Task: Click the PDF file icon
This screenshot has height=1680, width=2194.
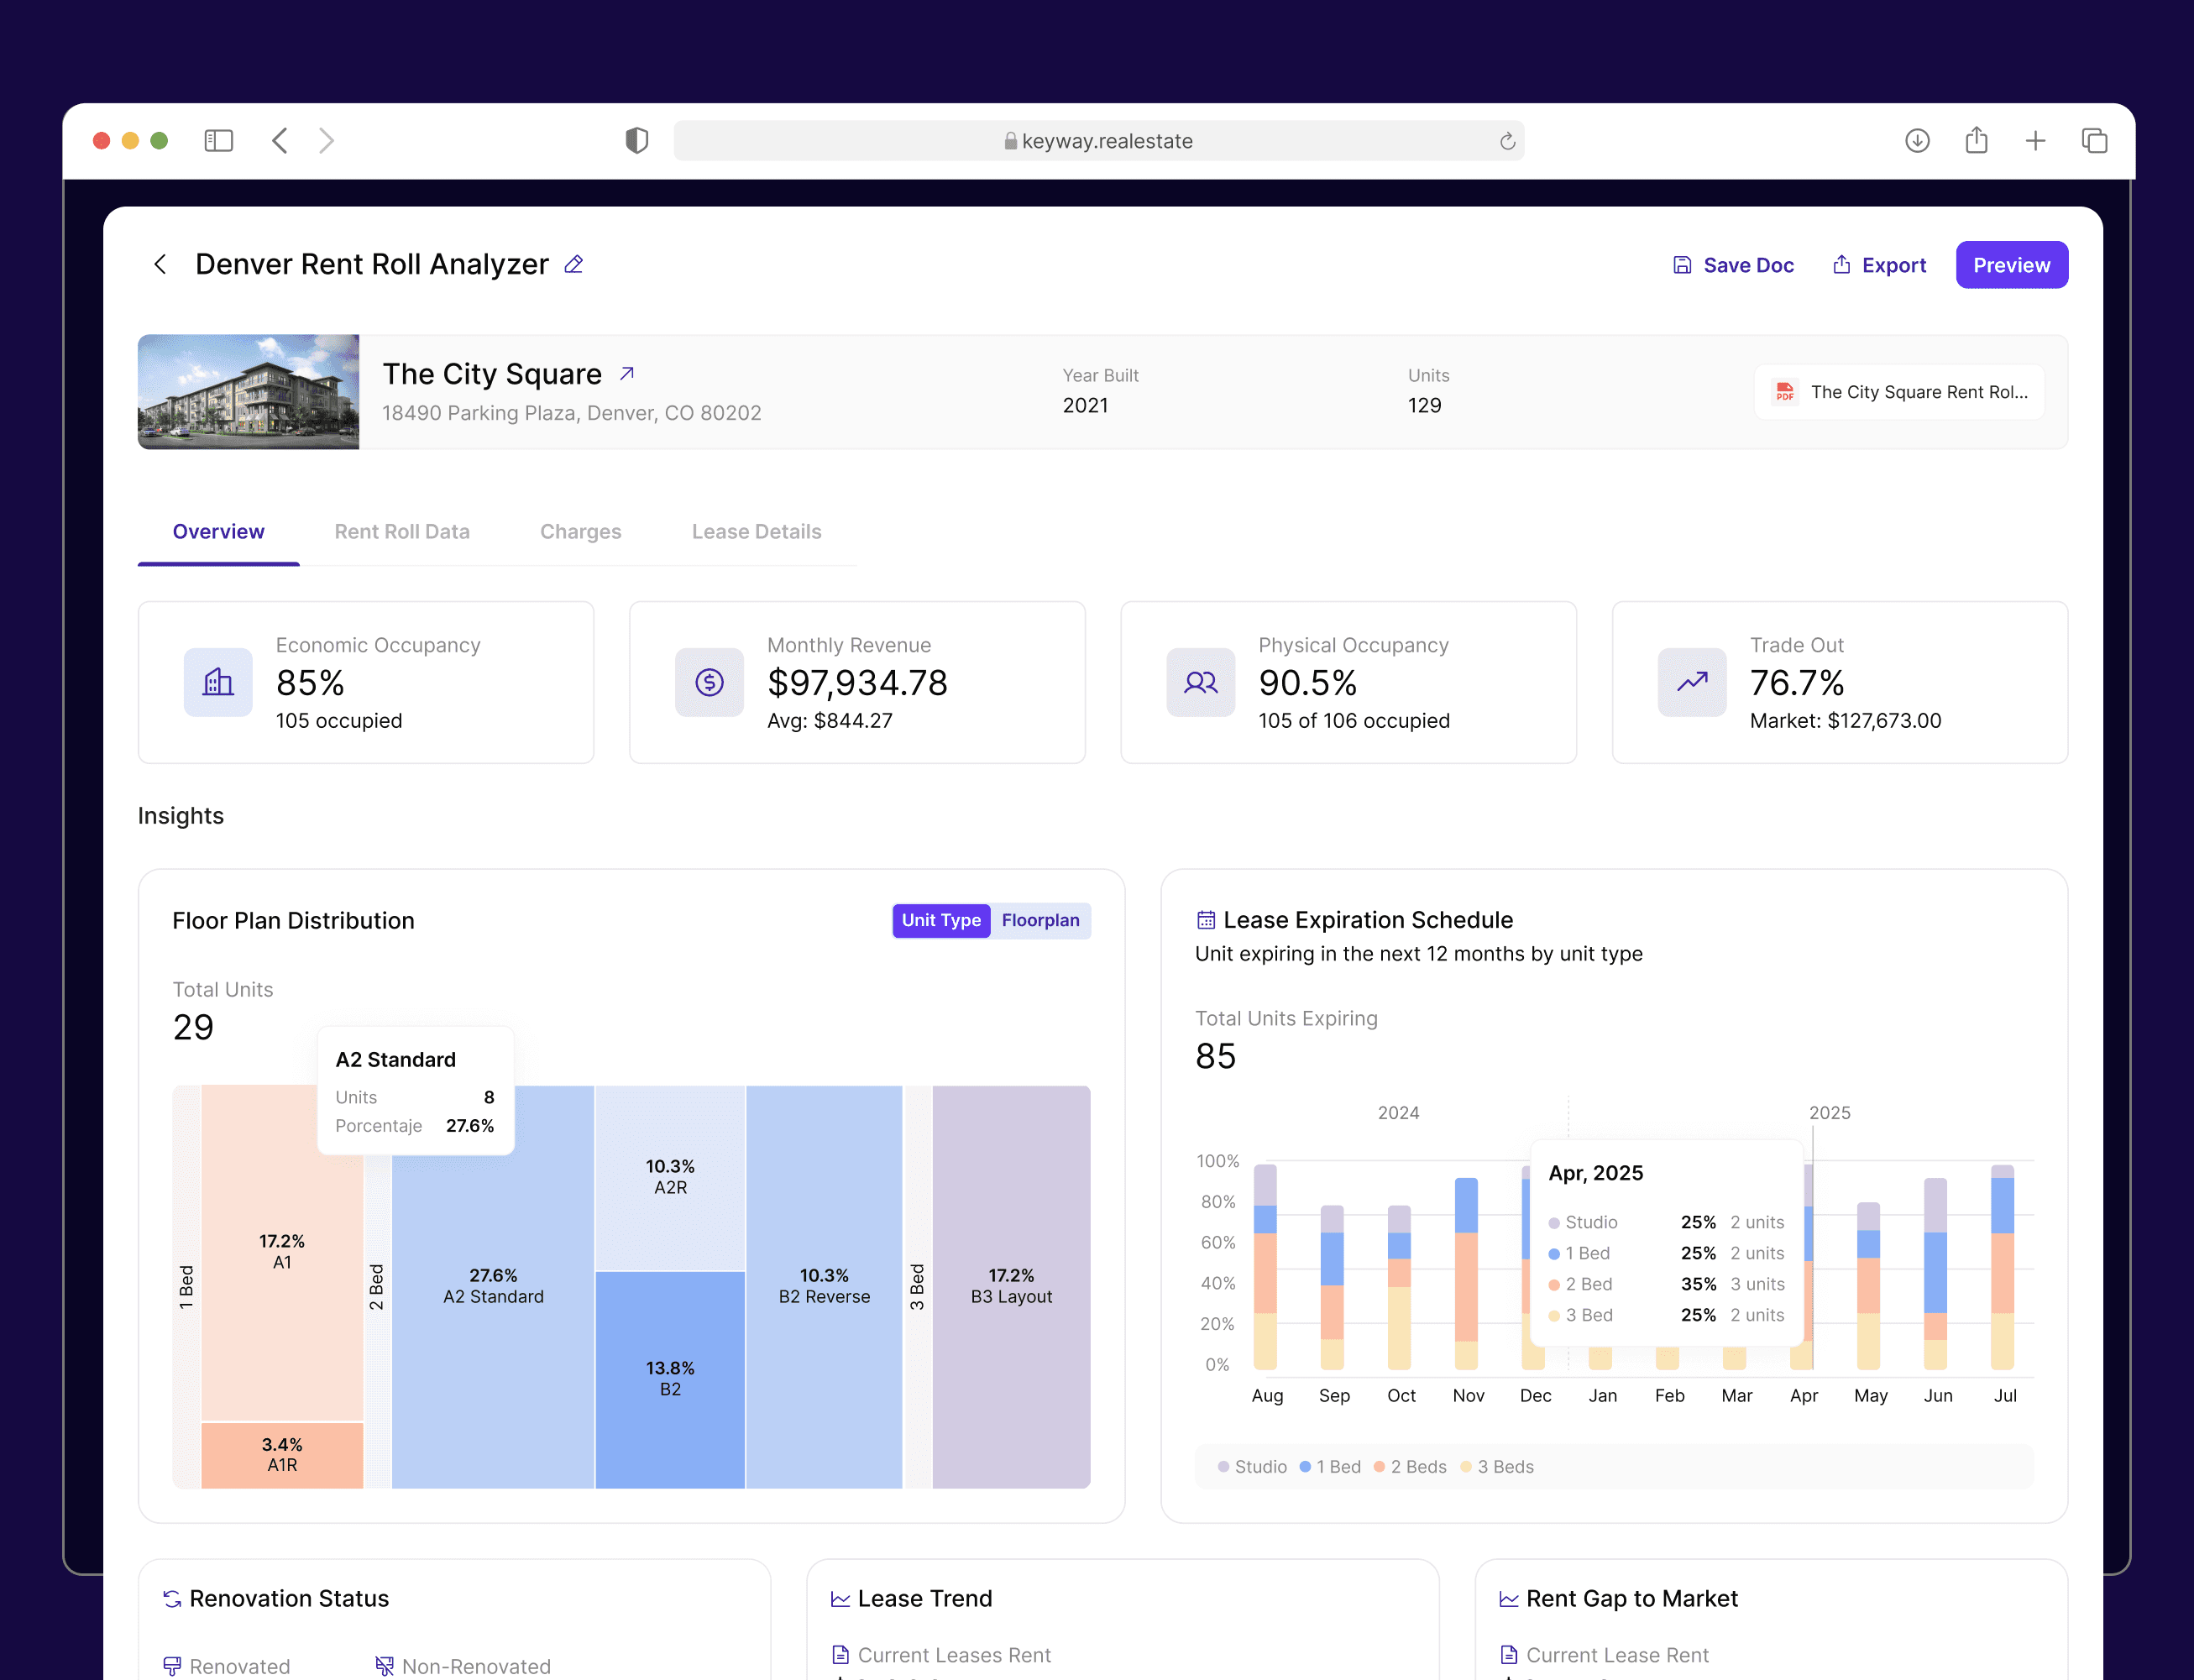Action: pyautogui.click(x=1785, y=392)
